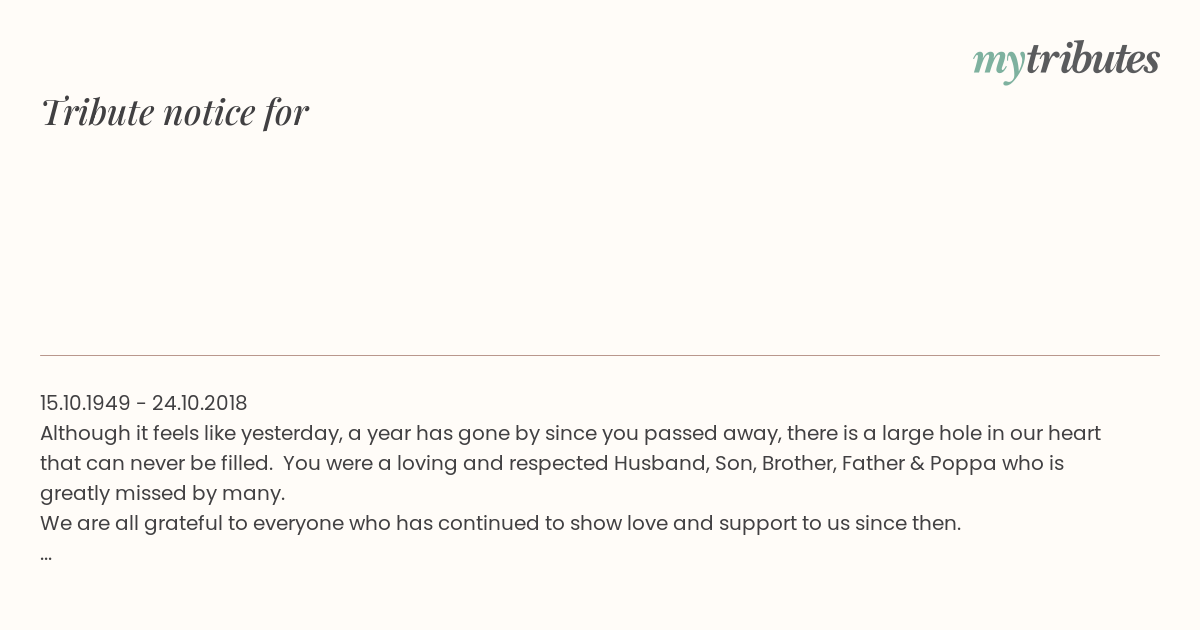Click the birth date 15.10.1949
This screenshot has width=1200, height=630.
pyautogui.click(x=85, y=403)
